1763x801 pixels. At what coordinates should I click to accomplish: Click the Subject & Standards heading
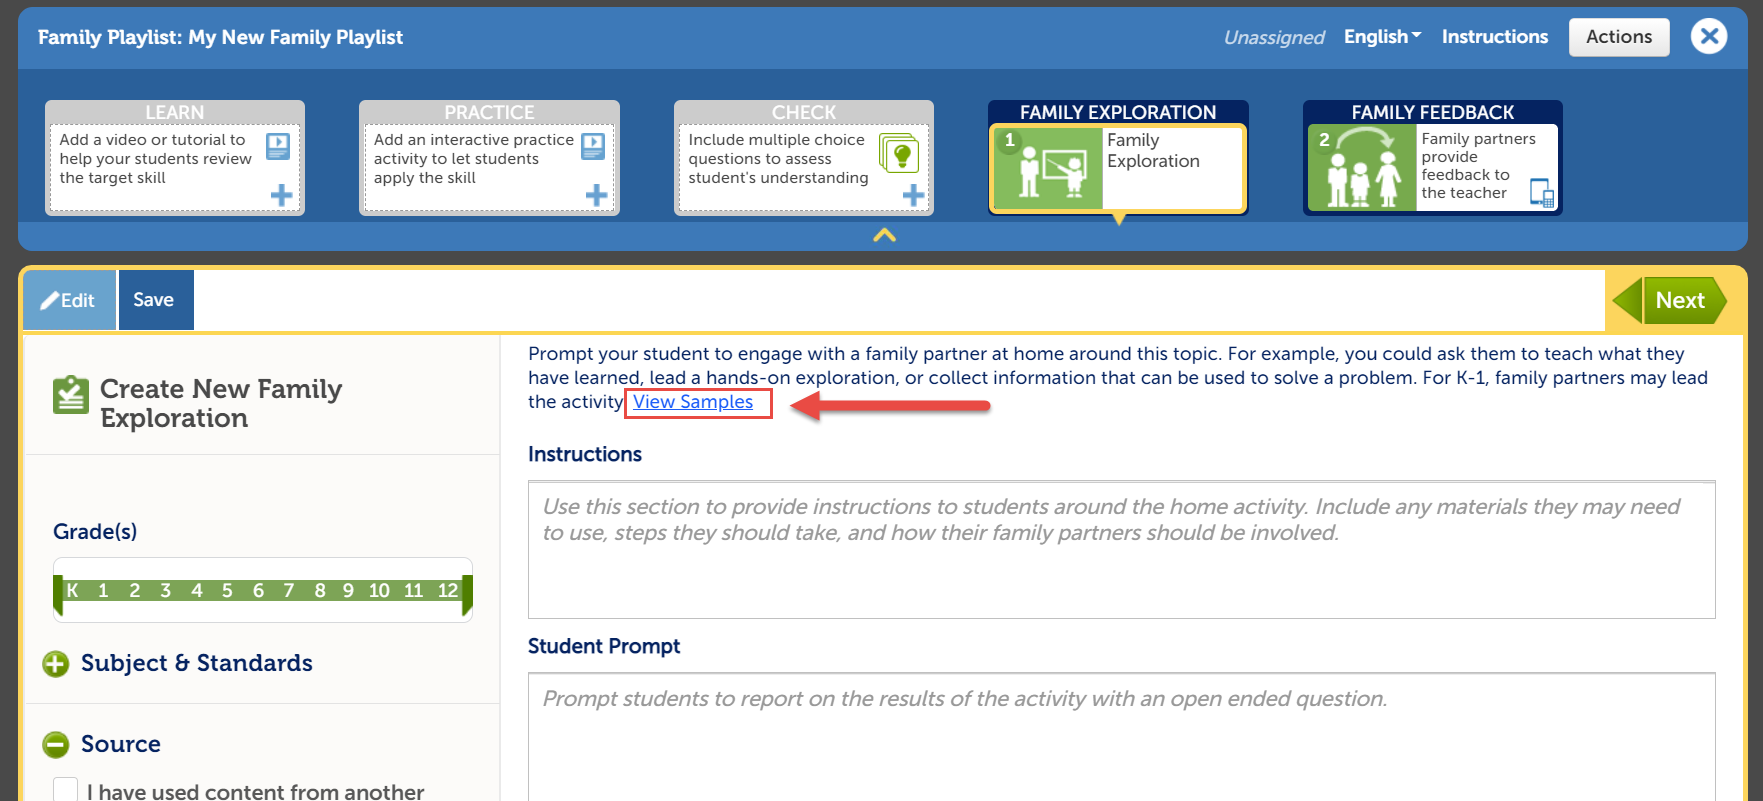(x=197, y=663)
